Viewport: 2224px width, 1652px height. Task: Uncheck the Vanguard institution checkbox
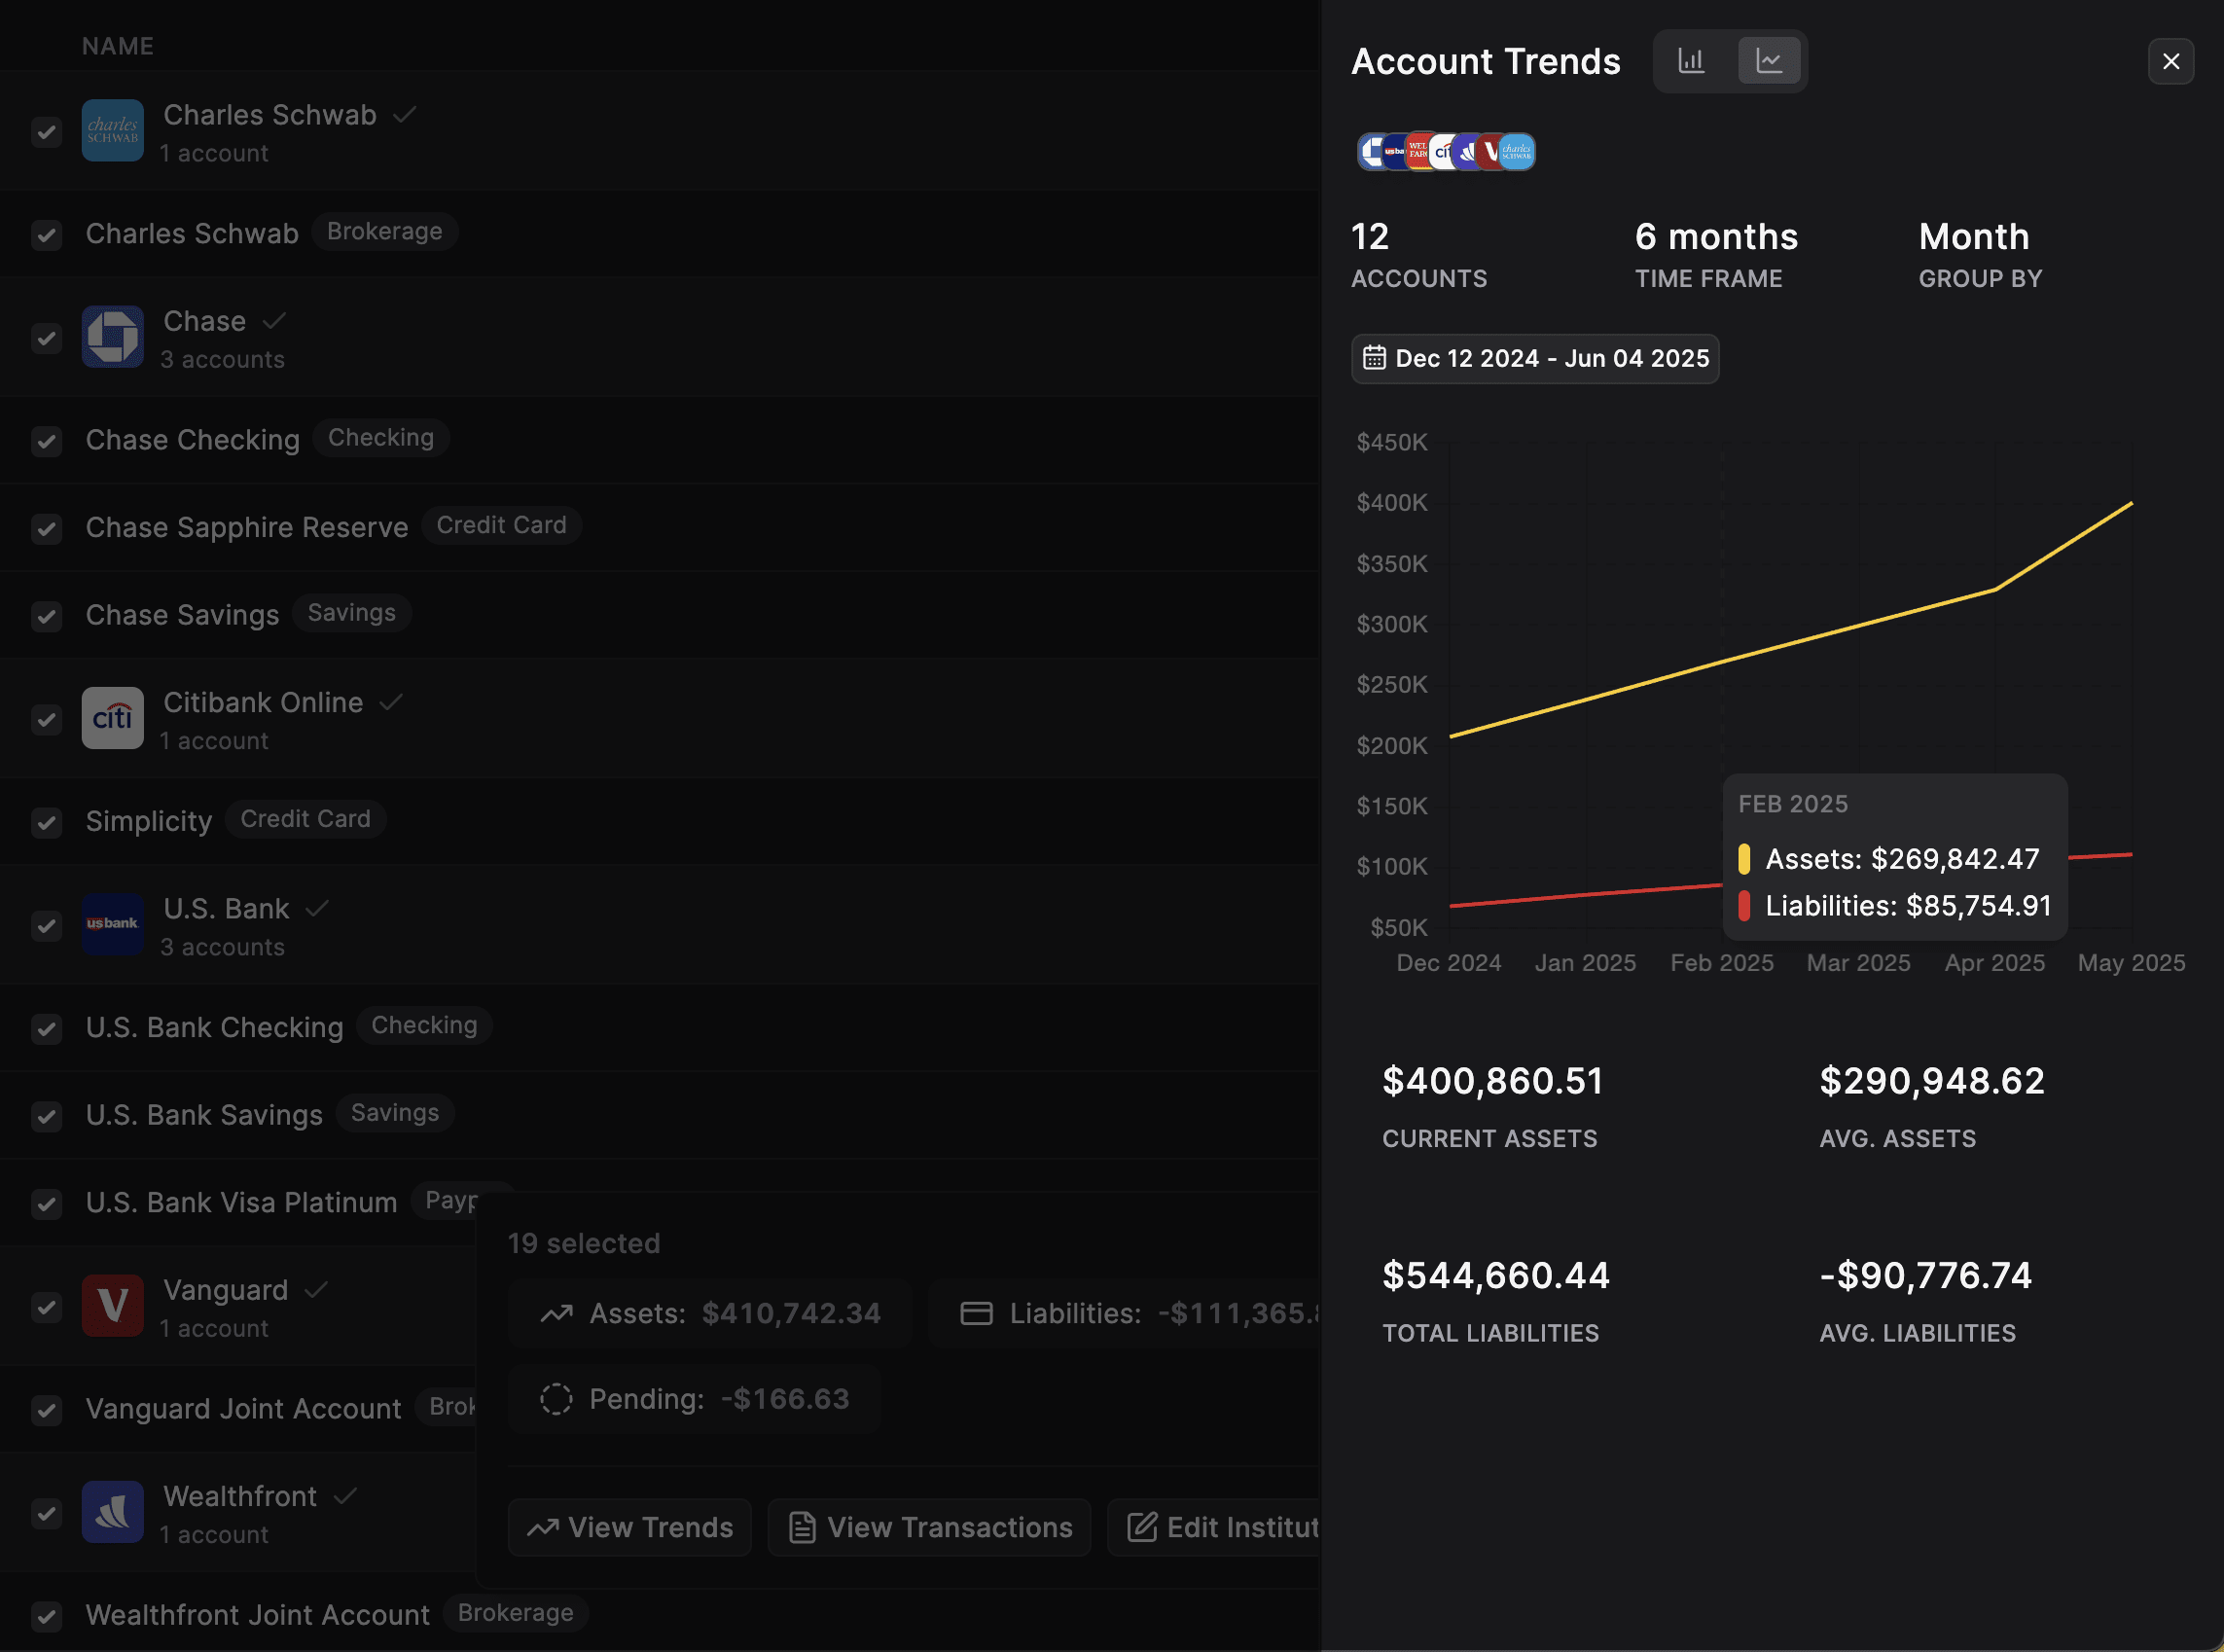click(x=46, y=1307)
